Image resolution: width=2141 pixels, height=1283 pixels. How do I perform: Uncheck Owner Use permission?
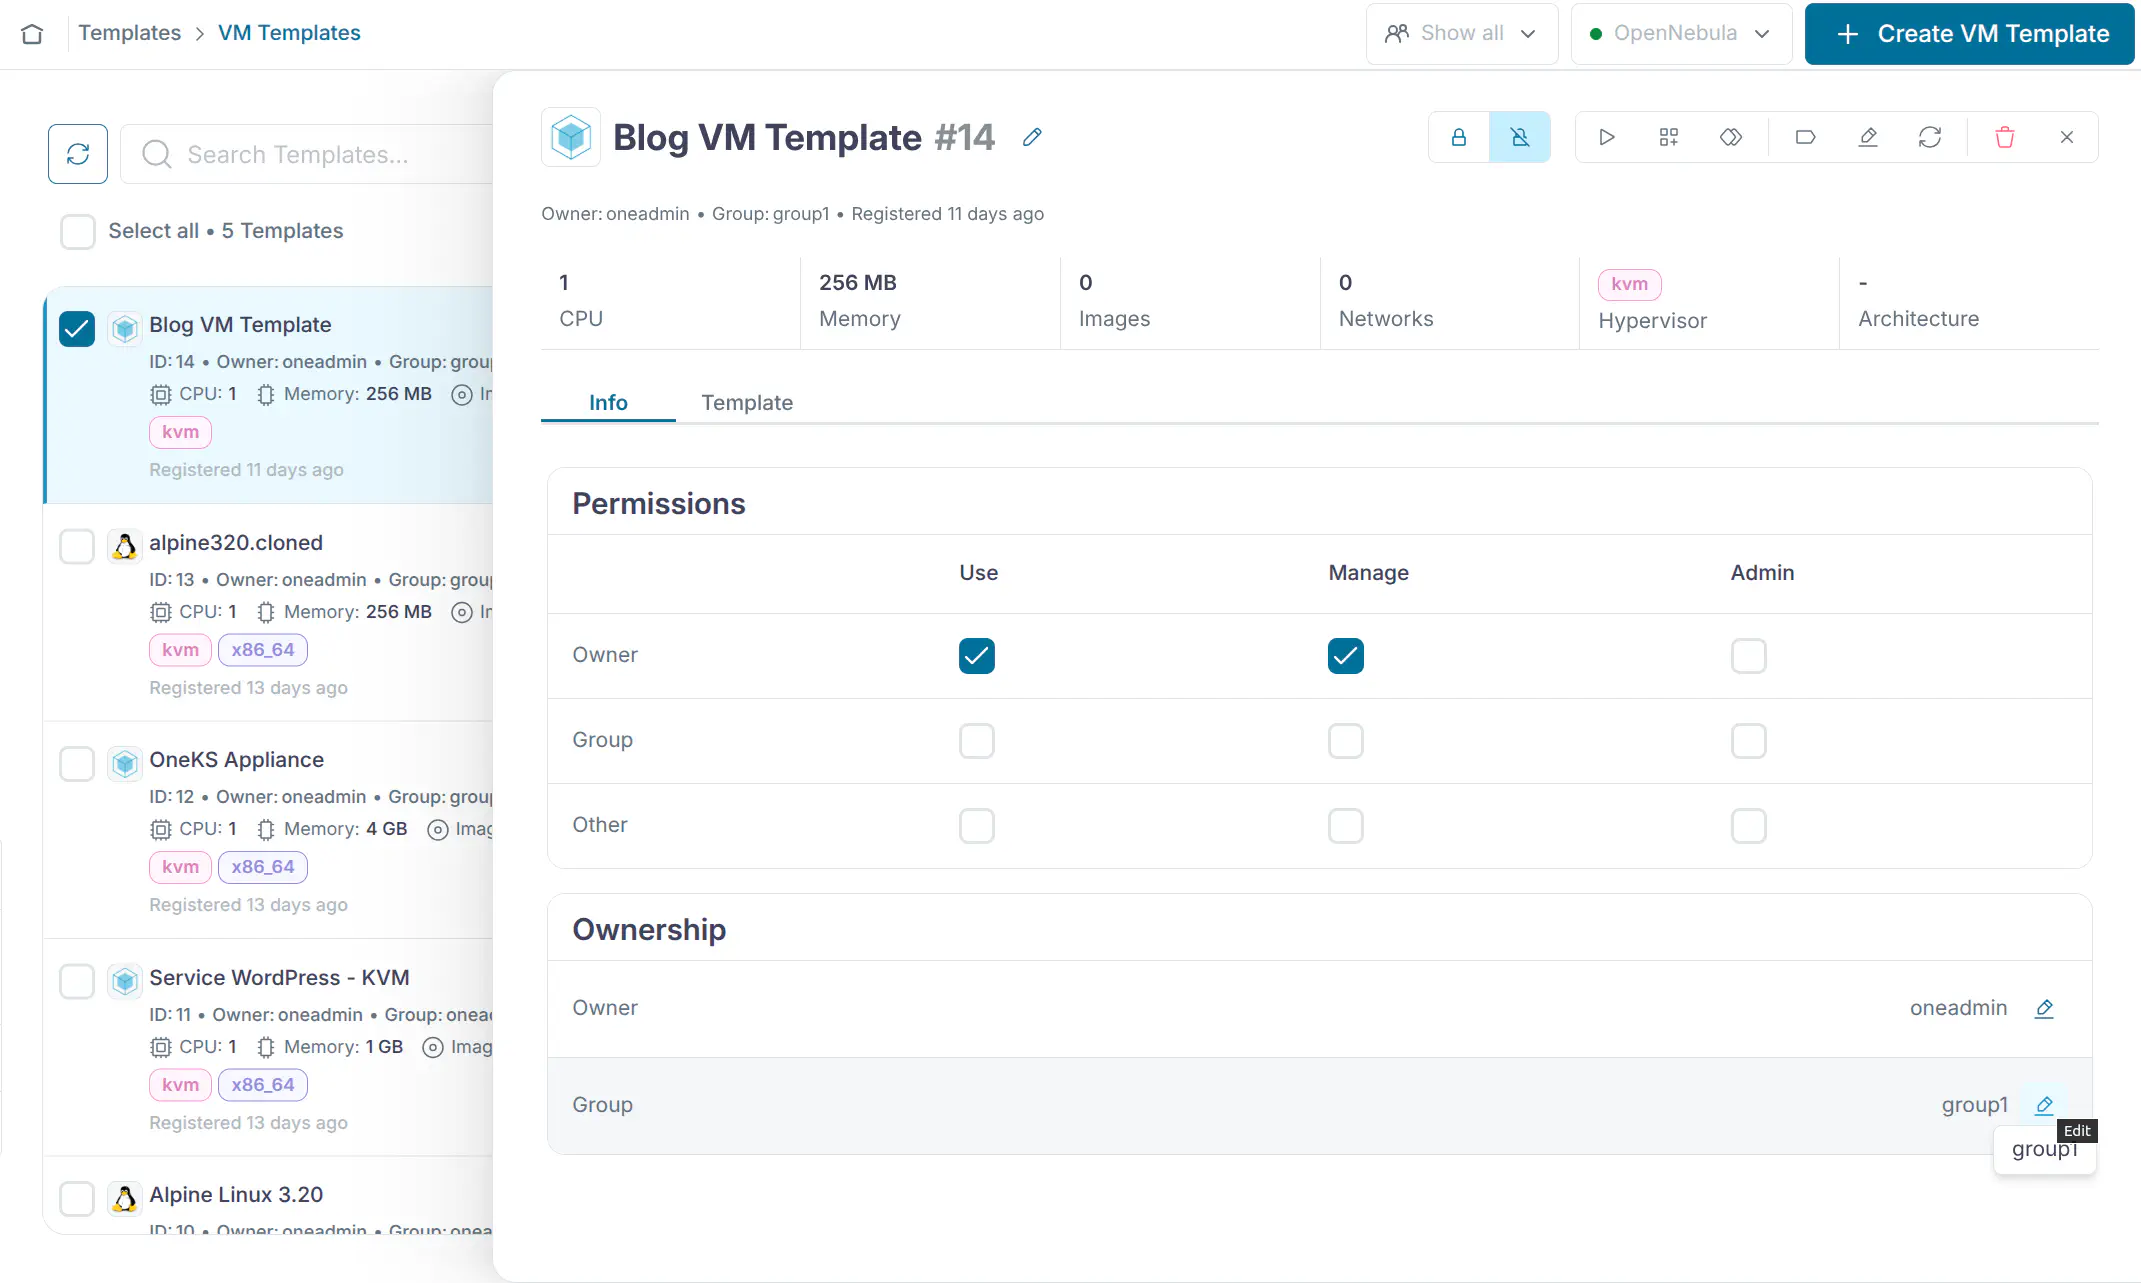[977, 656]
